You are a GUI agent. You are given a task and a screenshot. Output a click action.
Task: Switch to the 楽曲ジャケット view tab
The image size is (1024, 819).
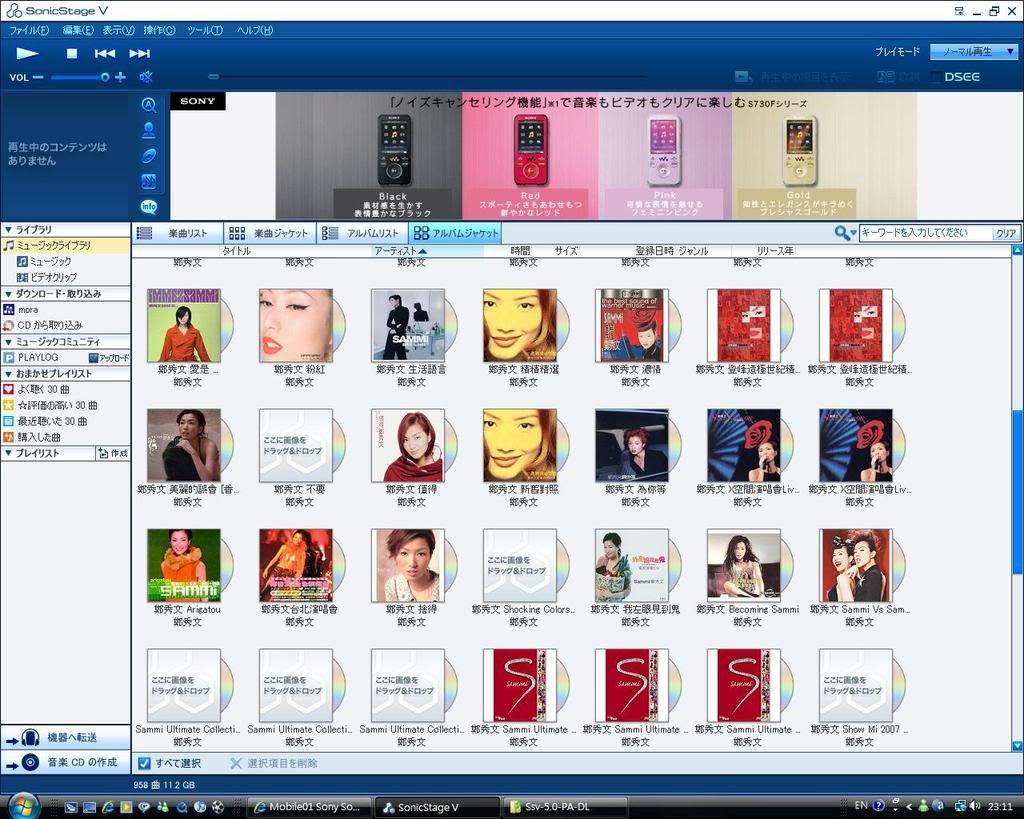point(270,233)
